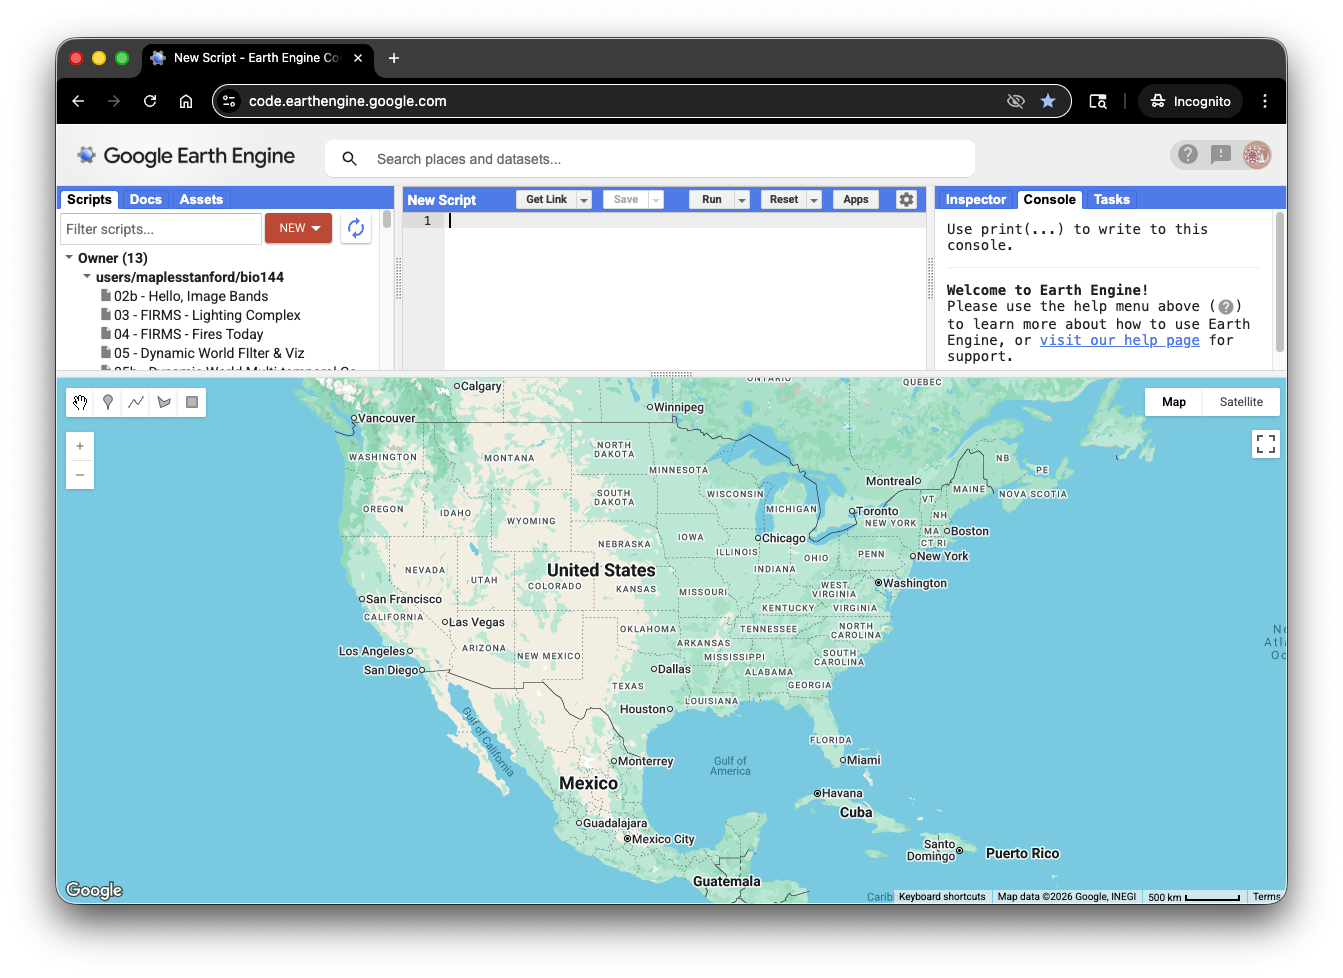
Task: Select the line drawing tool
Action: pyautogui.click(x=136, y=402)
